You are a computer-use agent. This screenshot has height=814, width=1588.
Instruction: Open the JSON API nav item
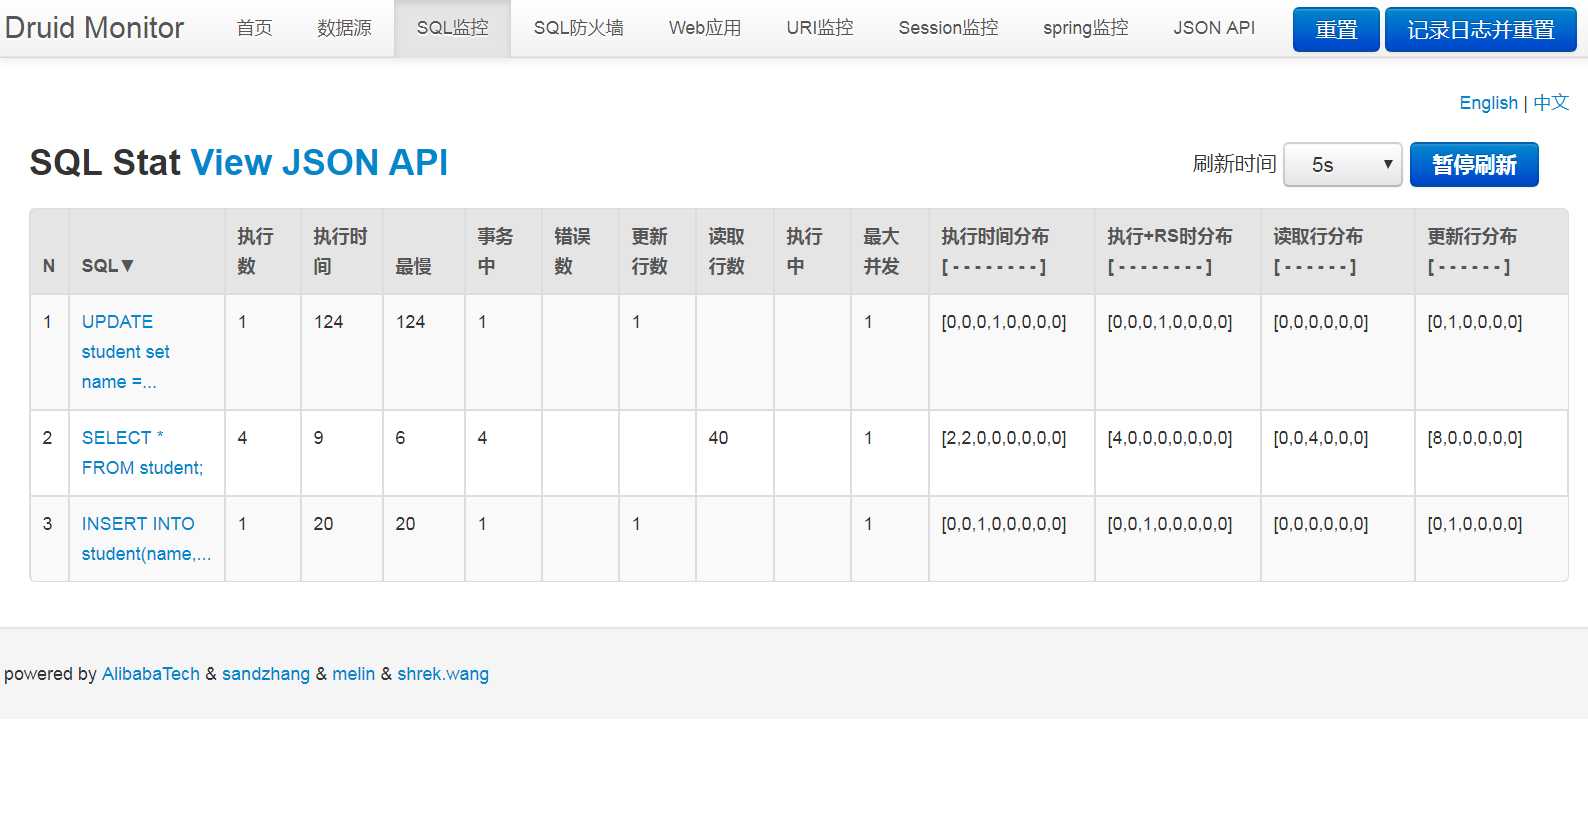(1214, 28)
